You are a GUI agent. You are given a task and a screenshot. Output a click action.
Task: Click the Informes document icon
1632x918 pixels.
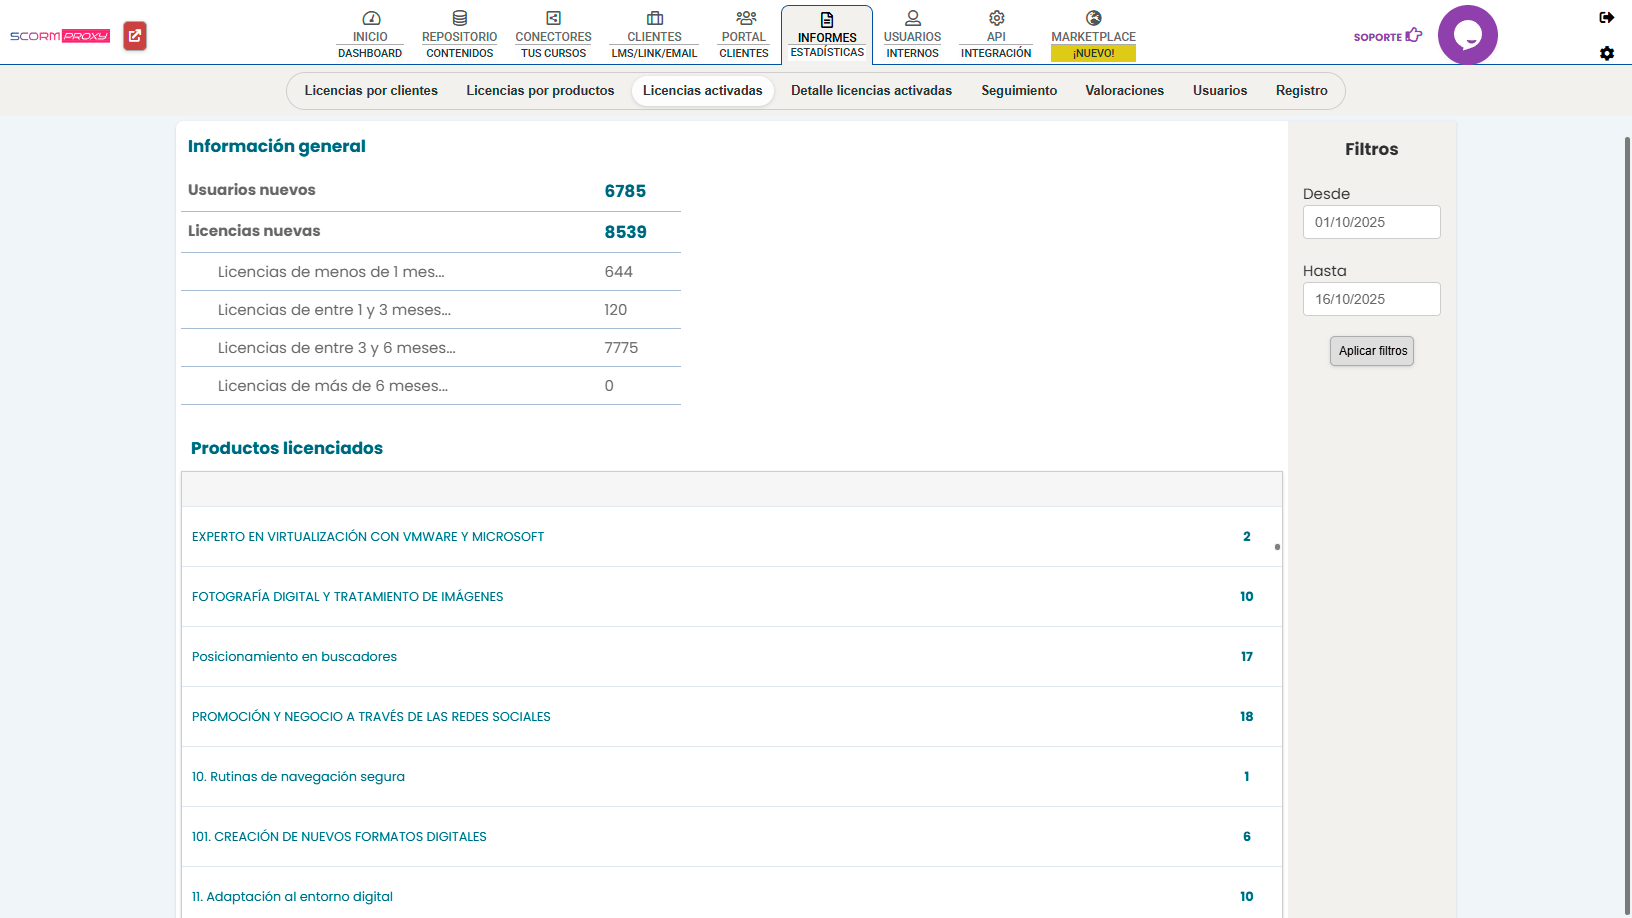[x=827, y=20]
